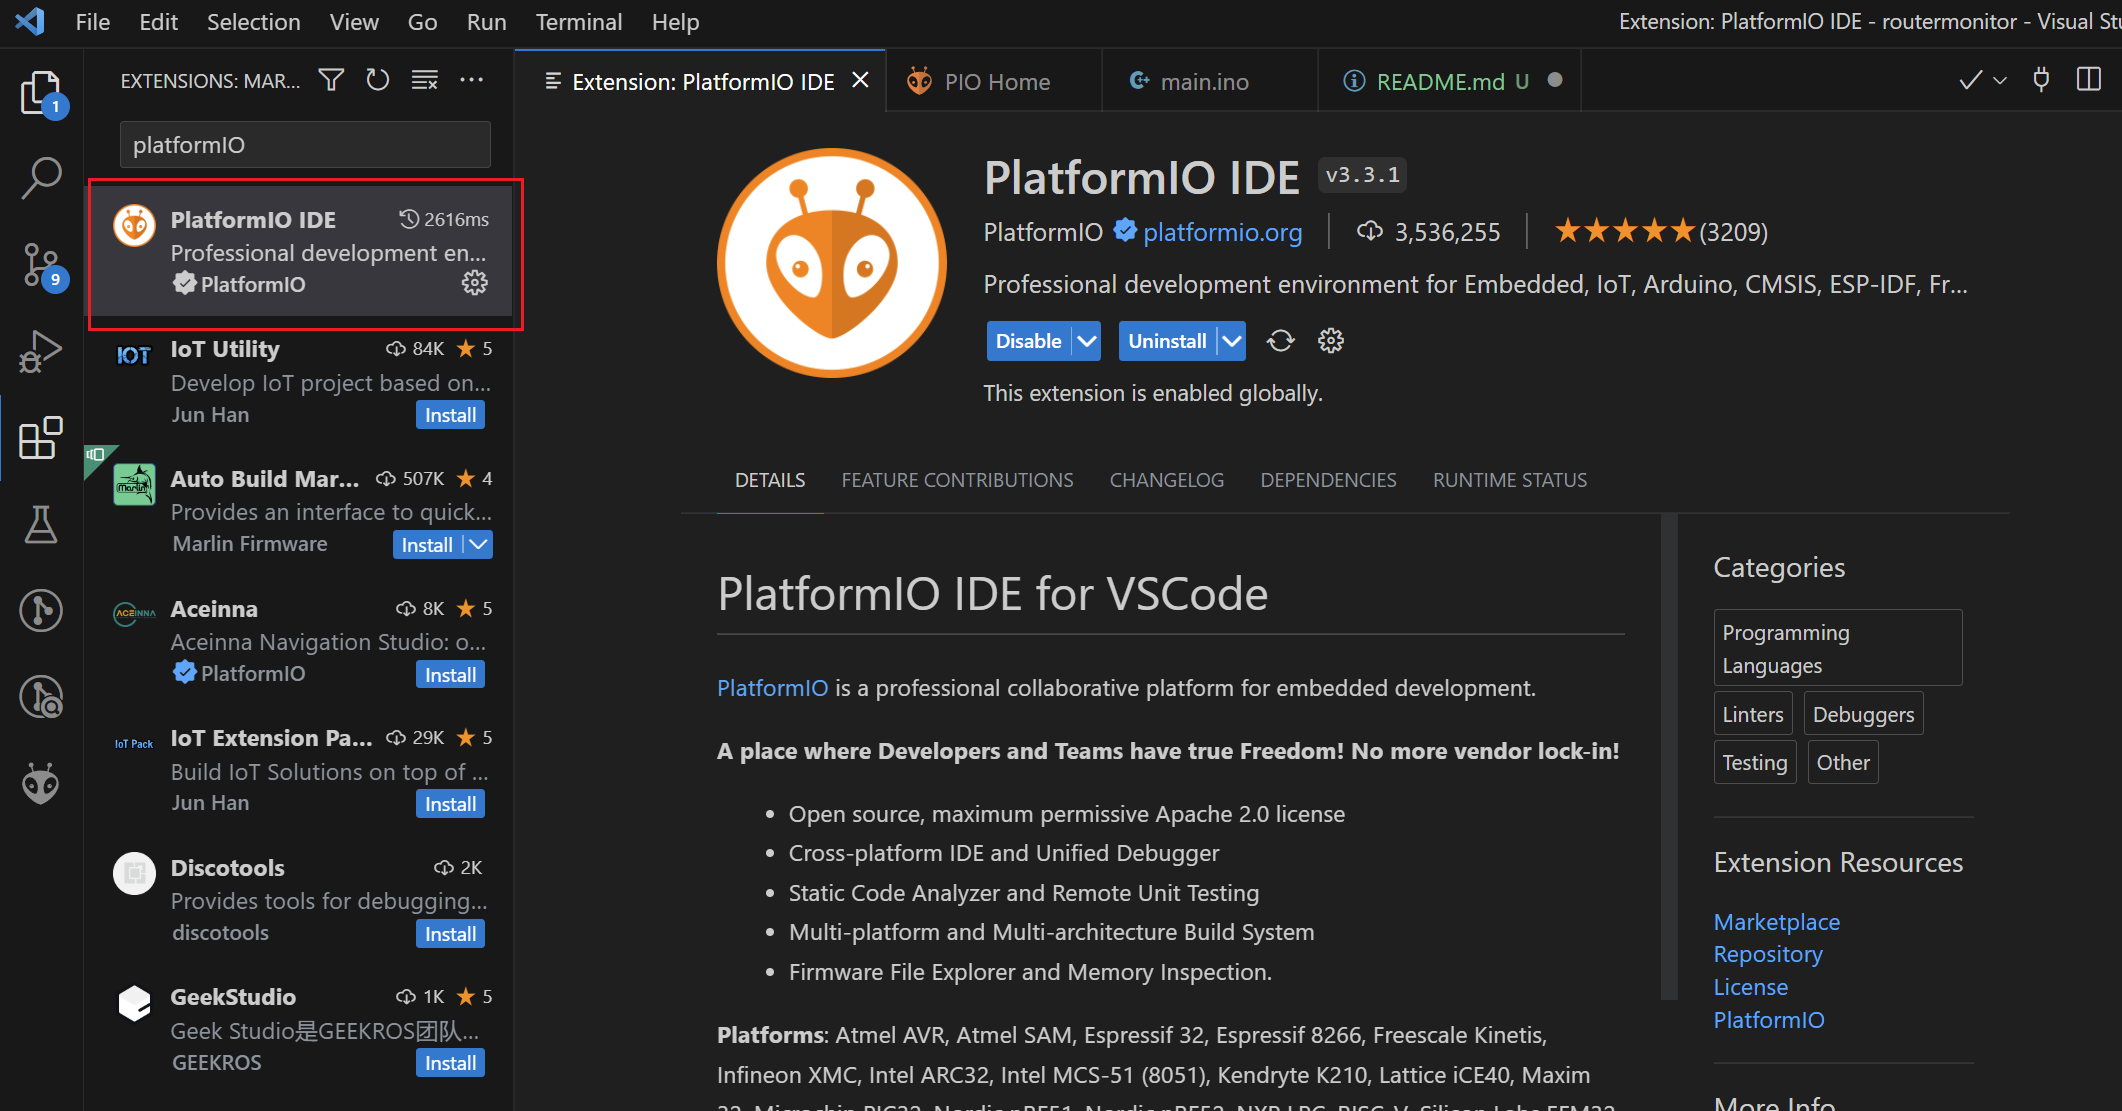Screen dimensions: 2122x1111
Task: Open the Terminal menu
Action: click(578, 22)
